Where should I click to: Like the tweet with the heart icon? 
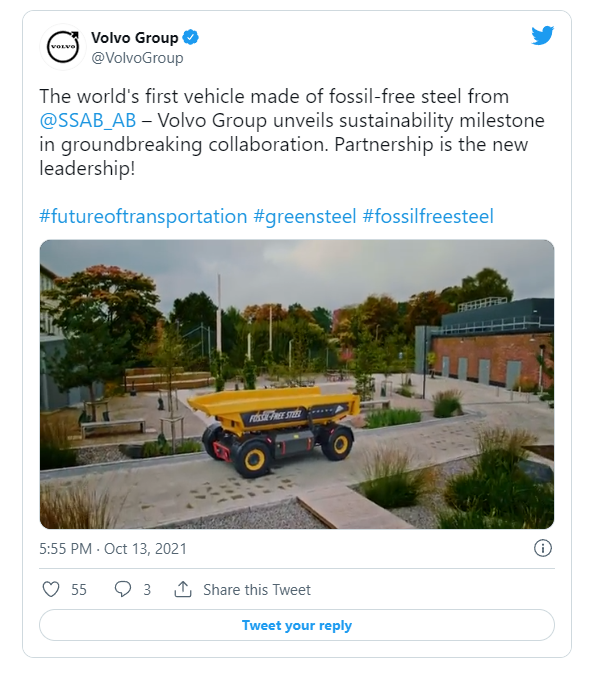tap(51, 589)
